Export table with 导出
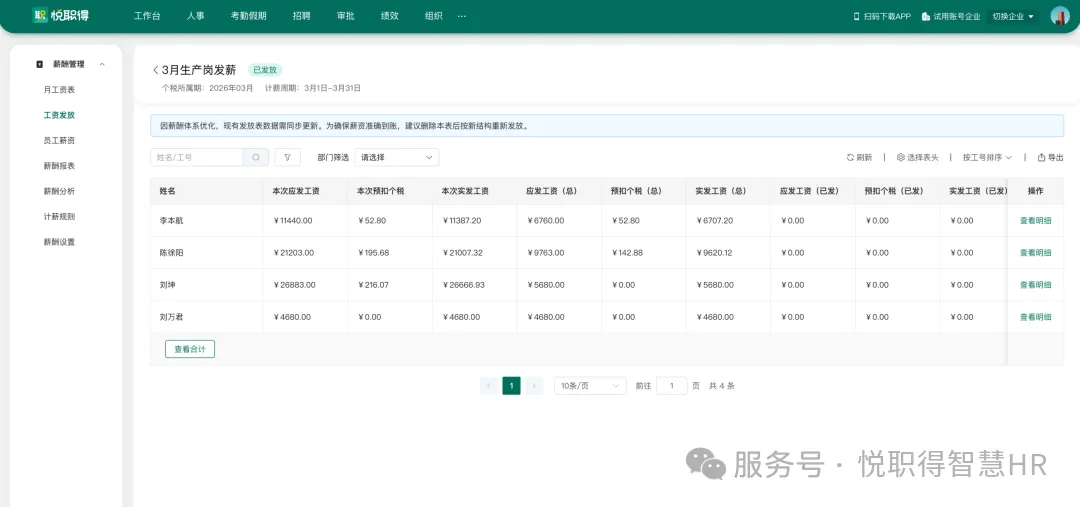 [x=1050, y=157]
